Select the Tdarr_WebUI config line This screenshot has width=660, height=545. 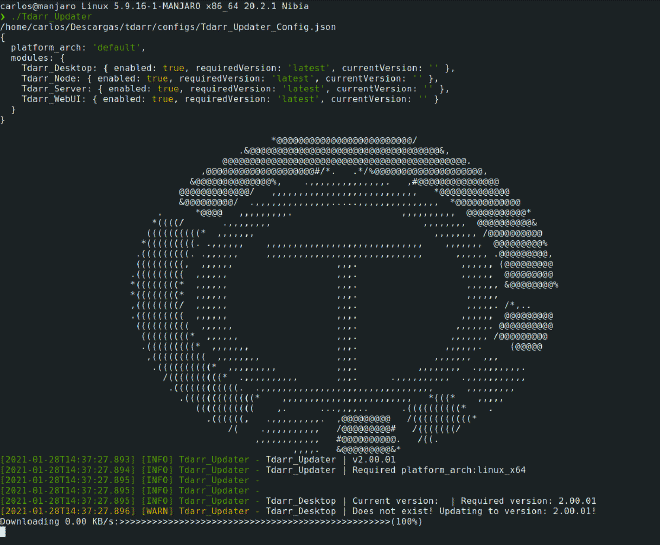point(230,99)
